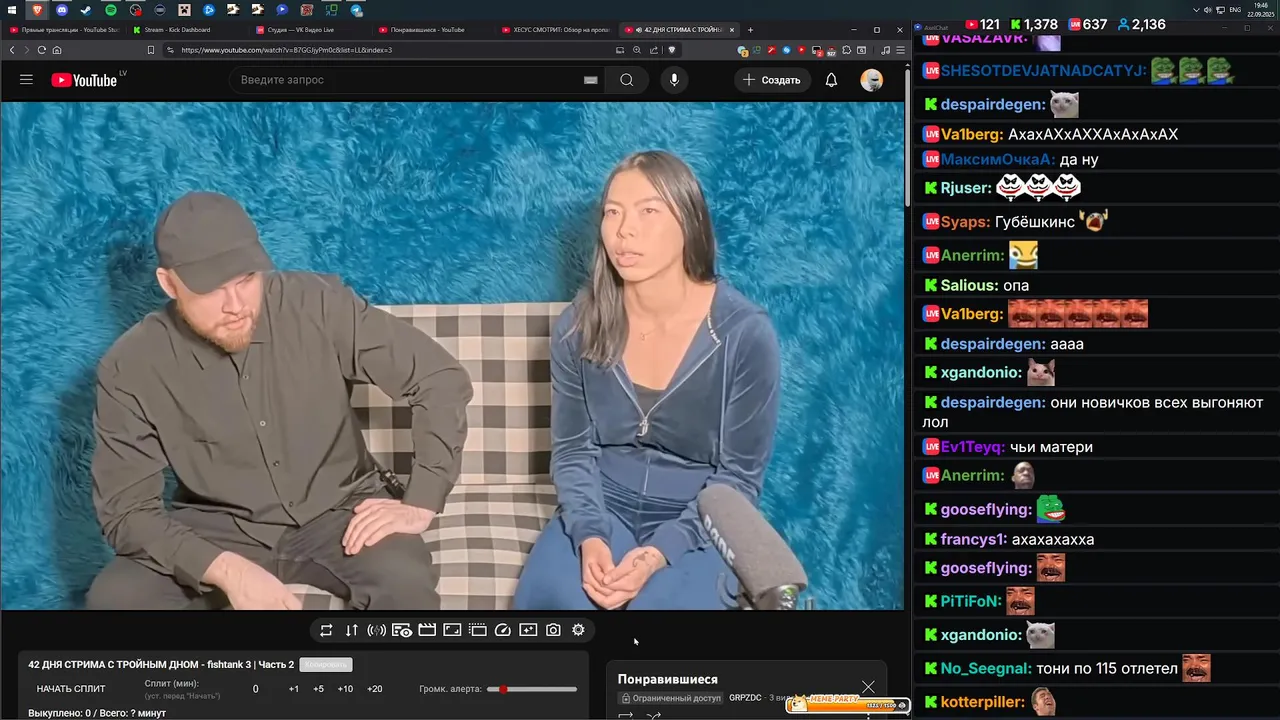Open Windows Start menu
Screen dimensions: 1280x720
12,10
